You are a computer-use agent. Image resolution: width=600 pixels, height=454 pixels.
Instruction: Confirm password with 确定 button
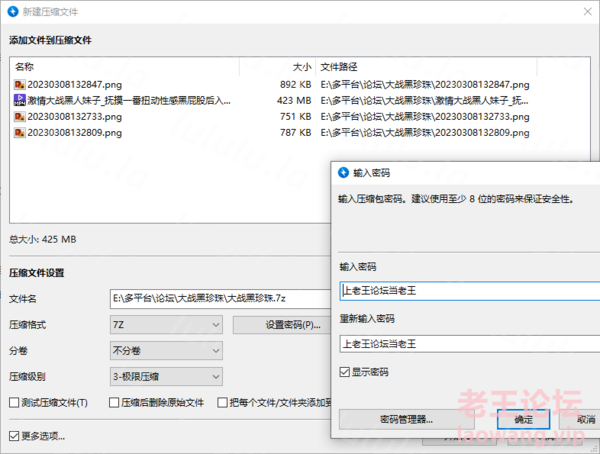523,419
